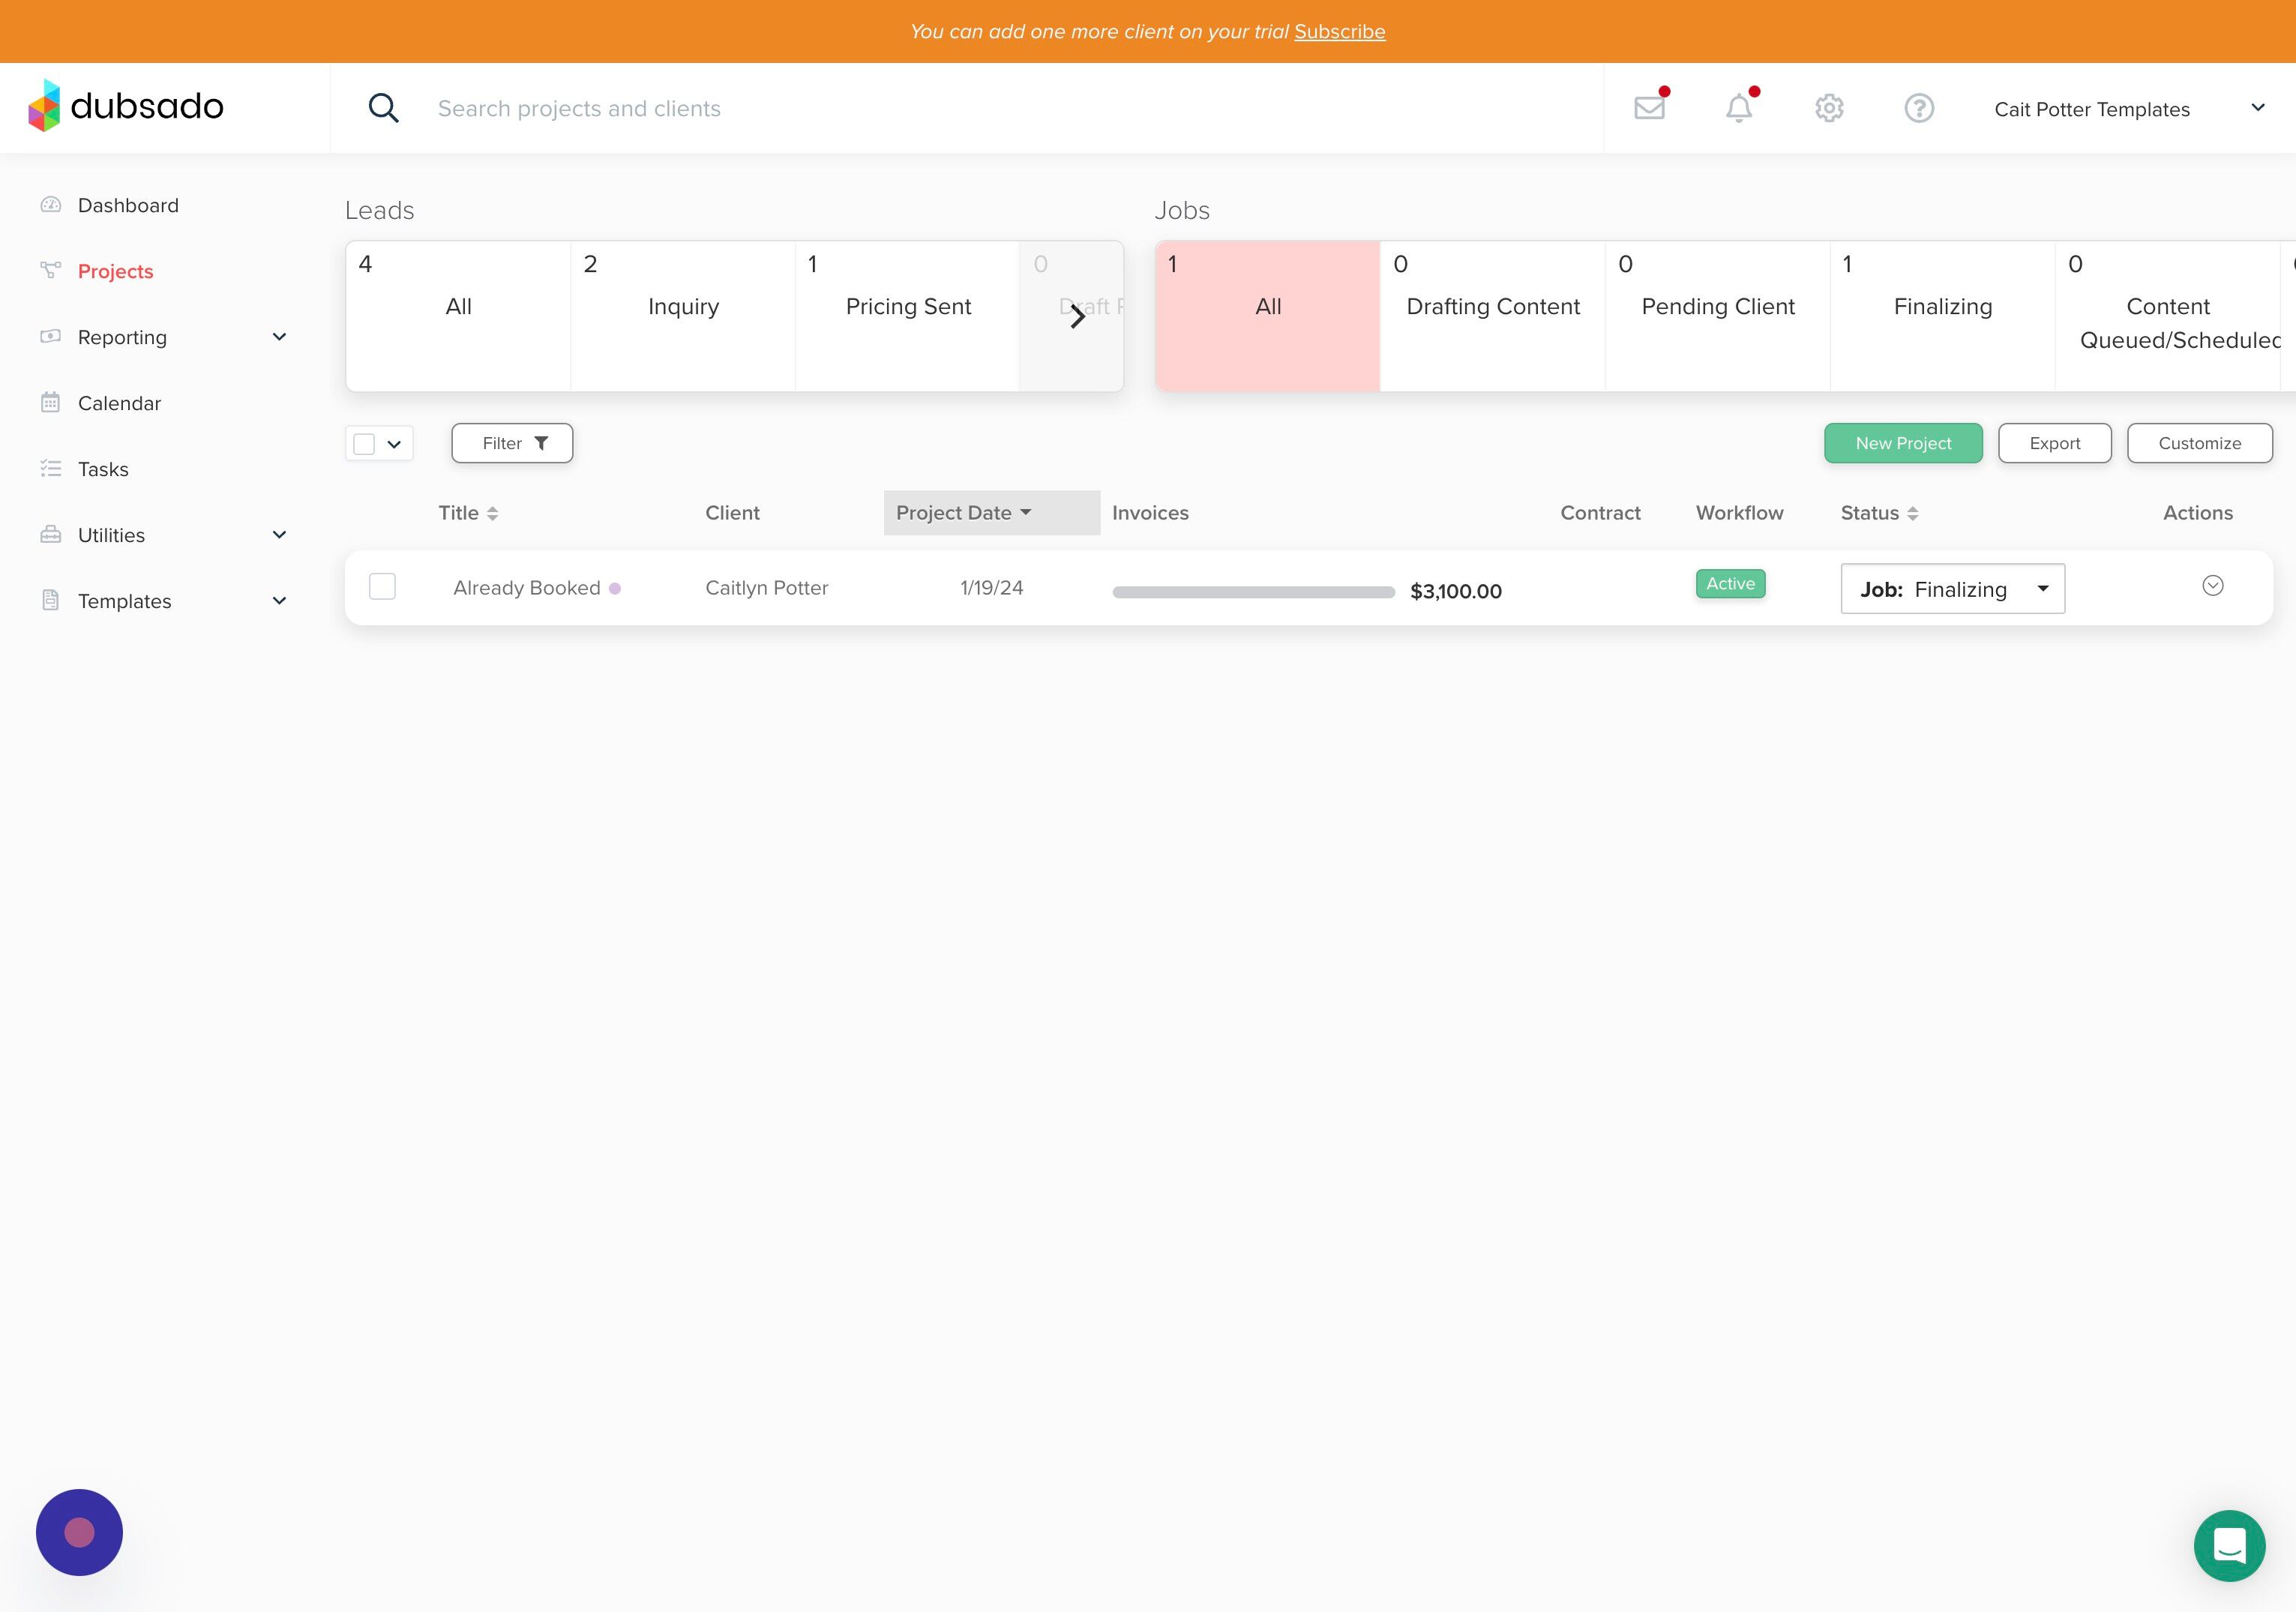Click the search magnifier icon
2296x1612 pixels.
[383, 108]
